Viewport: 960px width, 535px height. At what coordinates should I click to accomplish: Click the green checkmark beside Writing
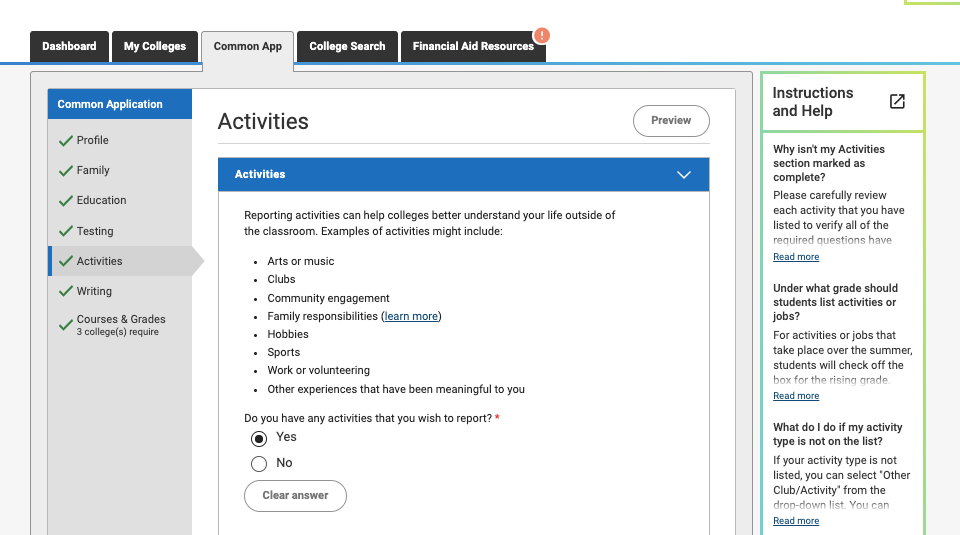tap(66, 291)
